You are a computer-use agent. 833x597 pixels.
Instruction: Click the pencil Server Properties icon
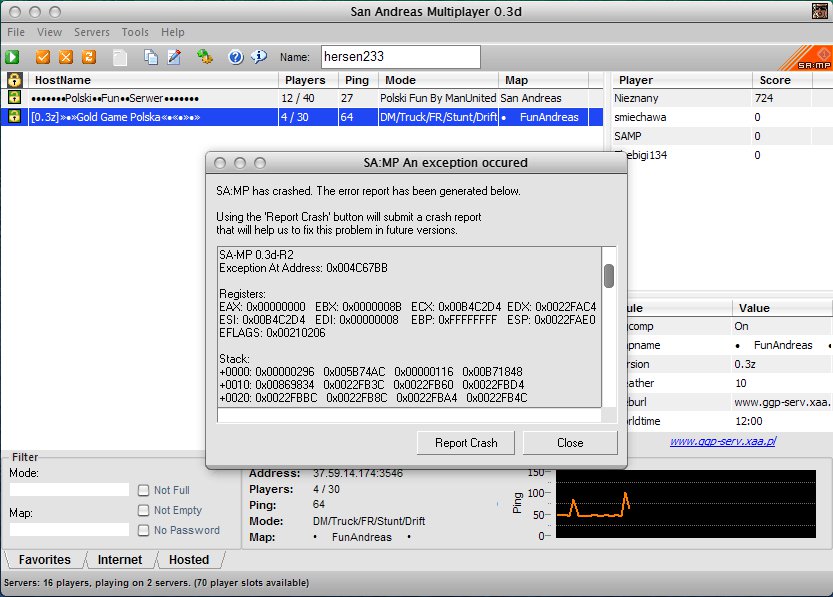(174, 57)
